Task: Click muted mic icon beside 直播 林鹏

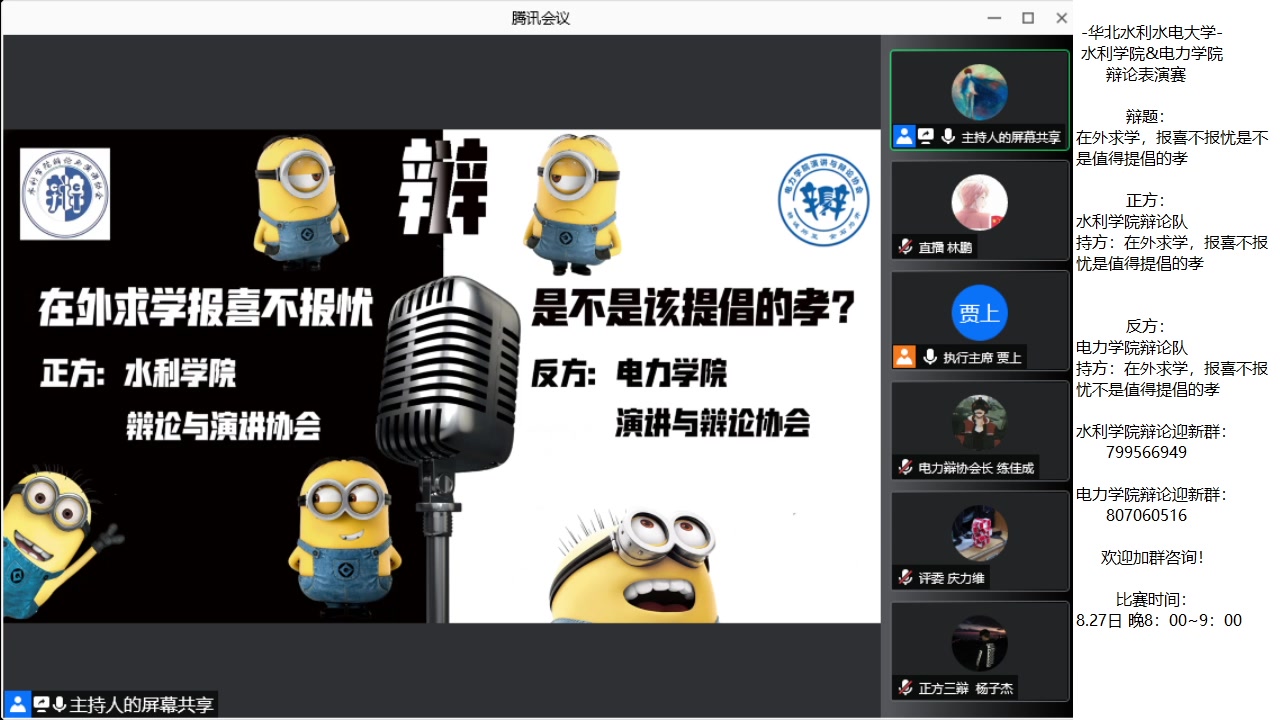Action: (905, 247)
